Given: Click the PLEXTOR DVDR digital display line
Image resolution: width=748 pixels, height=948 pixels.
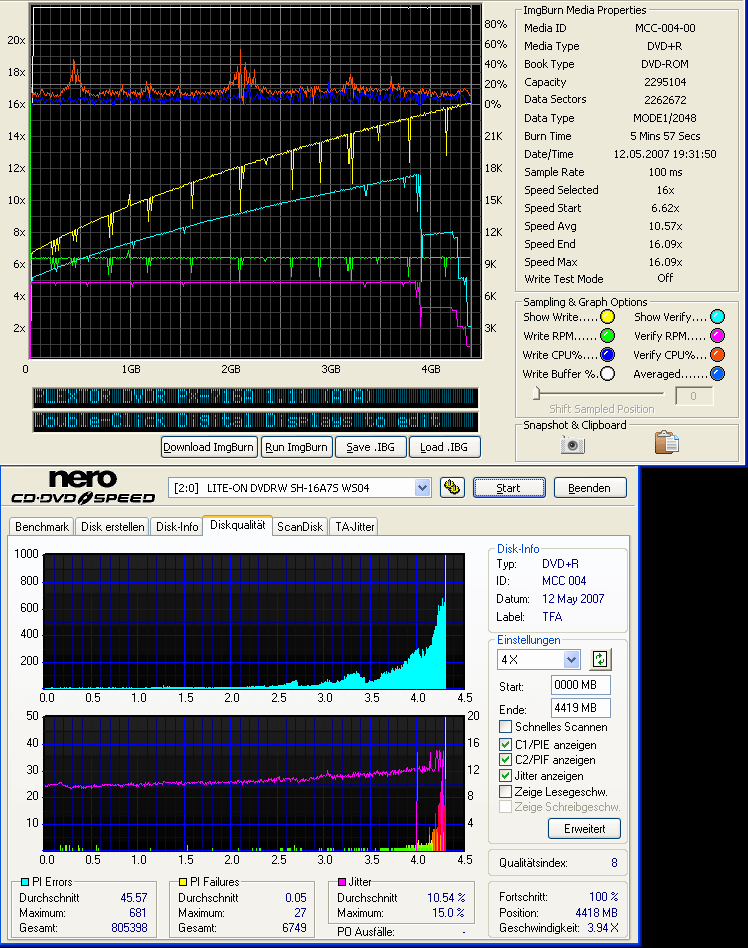Looking at the screenshot, I should (x=255, y=397).
